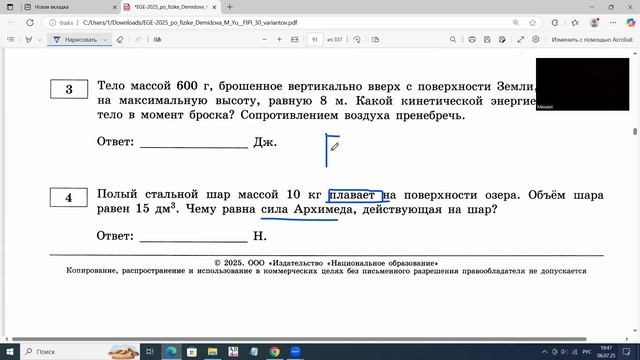Reload the current page
Screen dimensions: 640x360
click(x=30, y=22)
